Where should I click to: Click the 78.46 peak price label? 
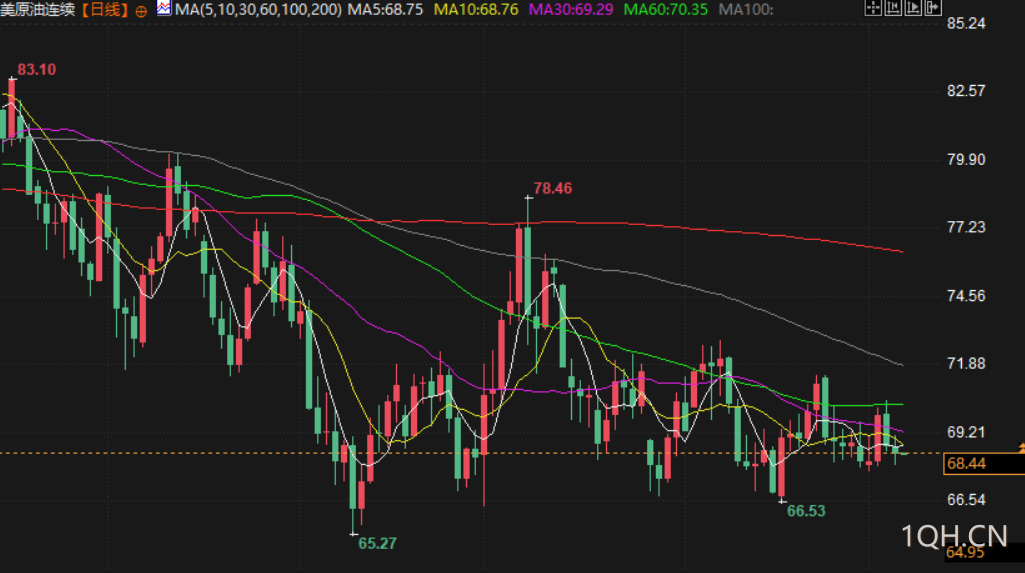[552, 189]
